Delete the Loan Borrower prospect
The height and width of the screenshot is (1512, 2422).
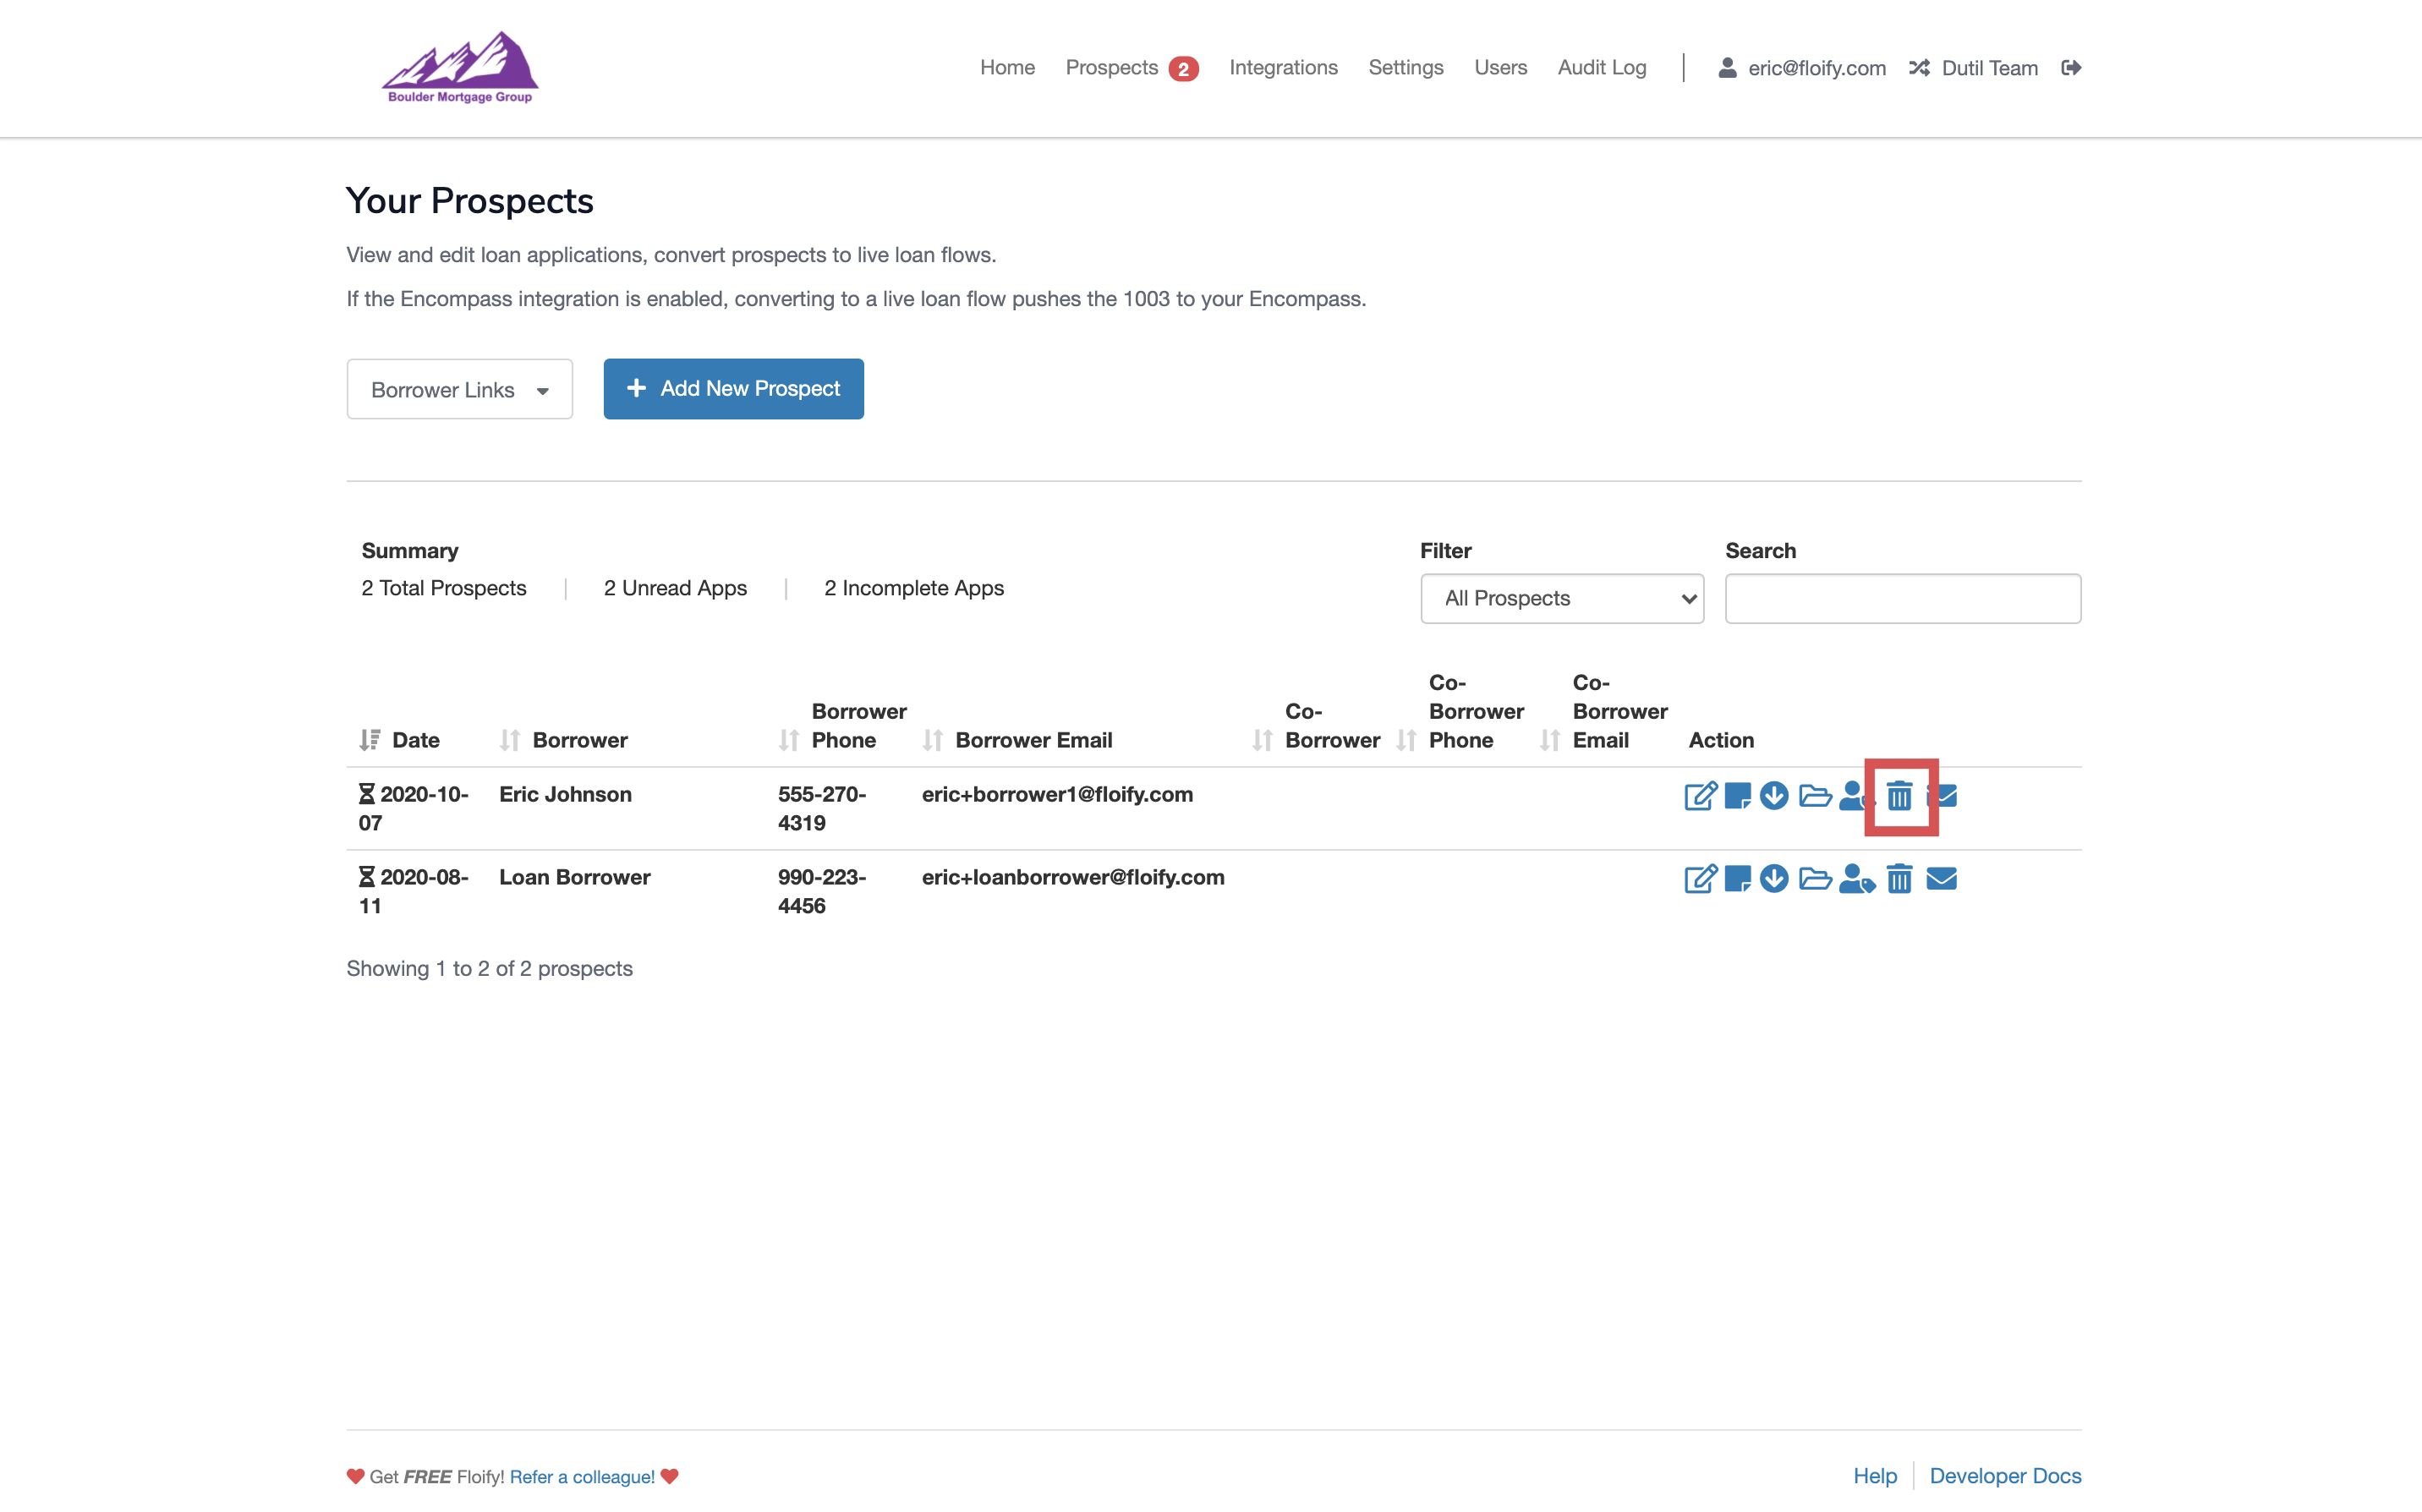pos(1900,879)
